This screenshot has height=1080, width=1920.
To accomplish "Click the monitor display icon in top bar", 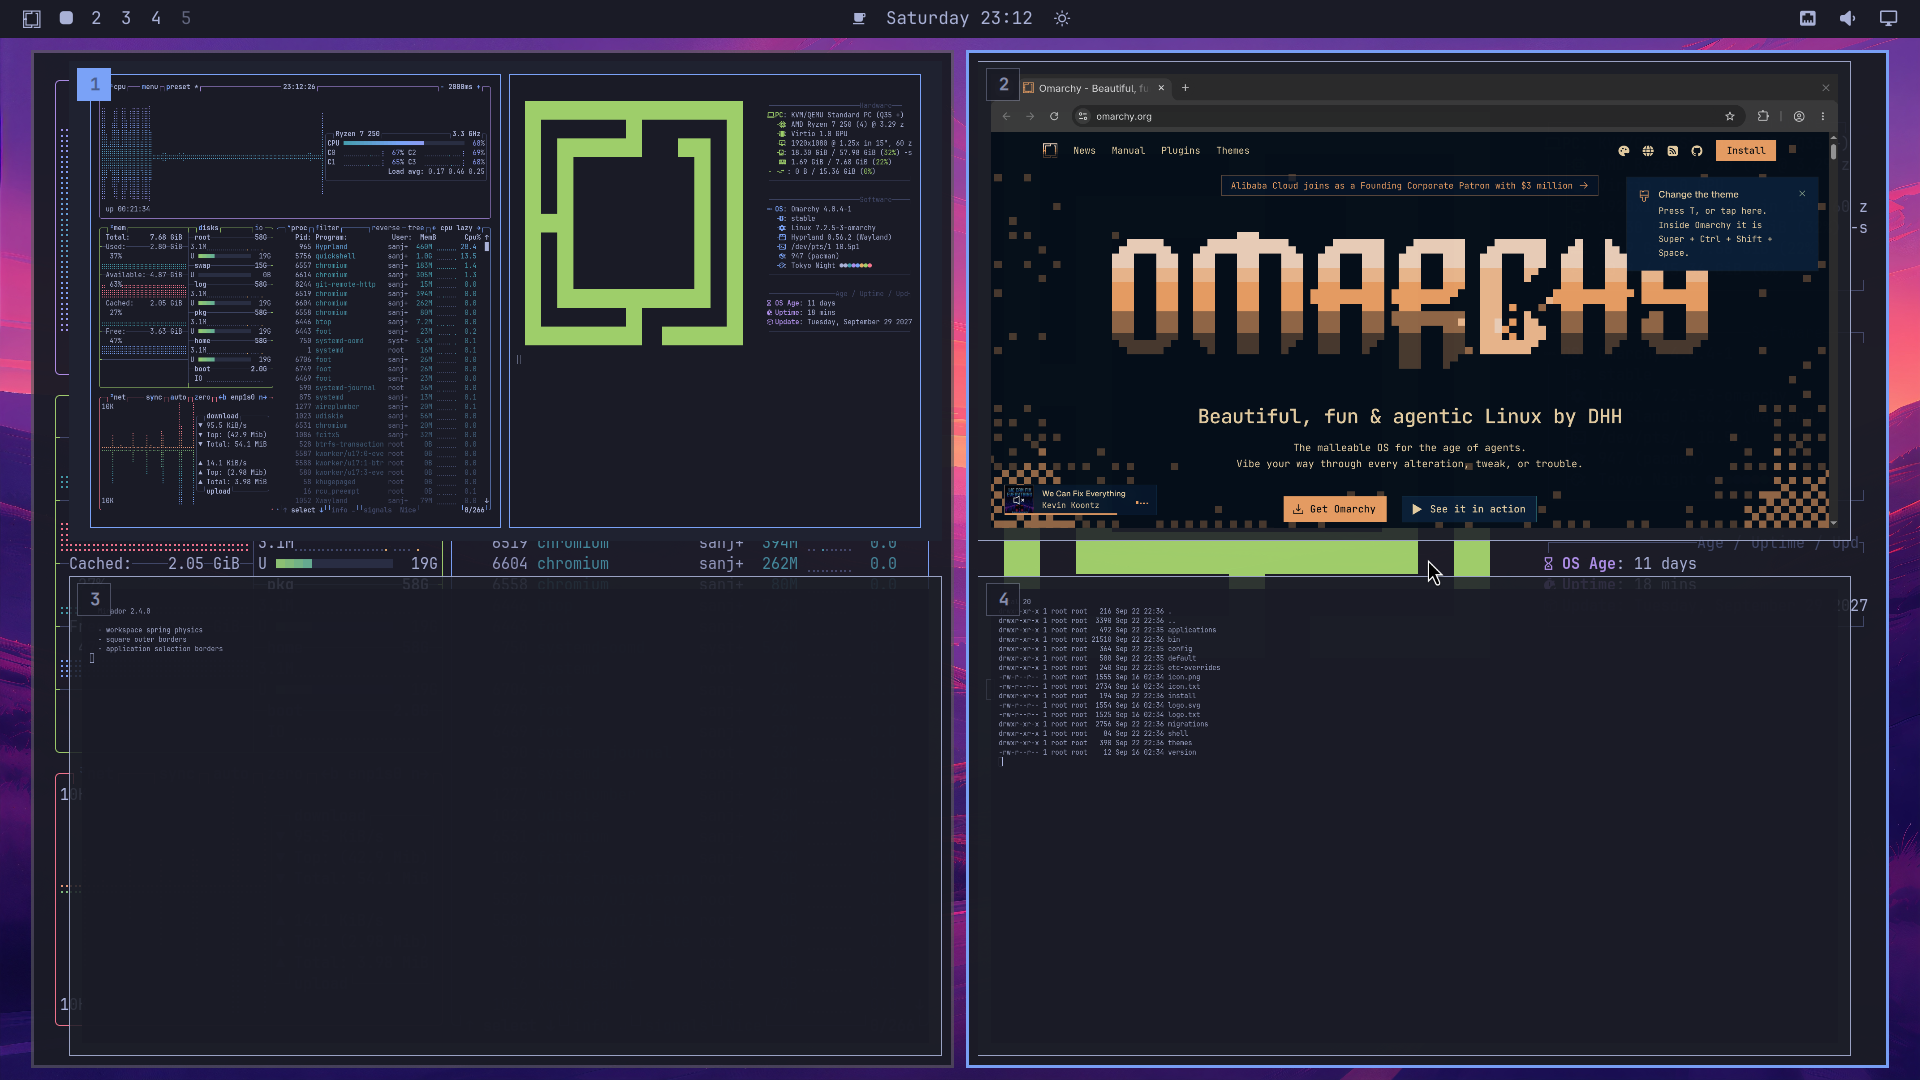I will pyautogui.click(x=1888, y=18).
